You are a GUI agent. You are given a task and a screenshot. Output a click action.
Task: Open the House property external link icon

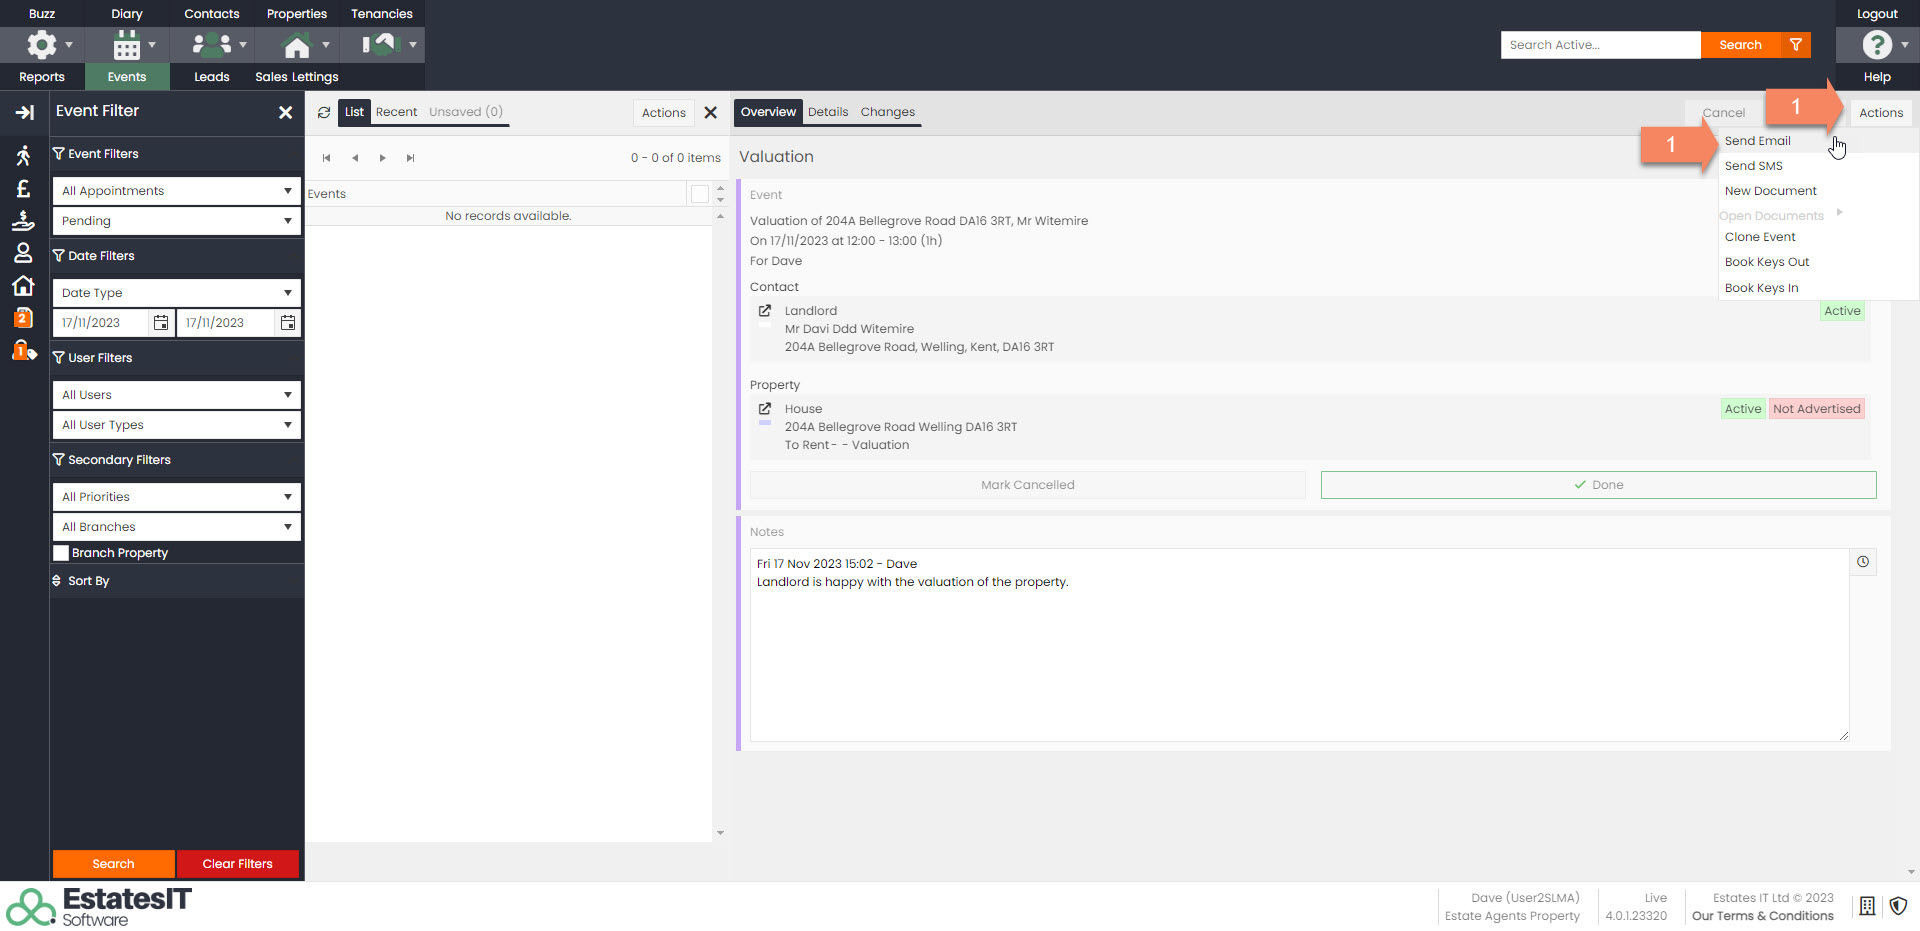(765, 409)
